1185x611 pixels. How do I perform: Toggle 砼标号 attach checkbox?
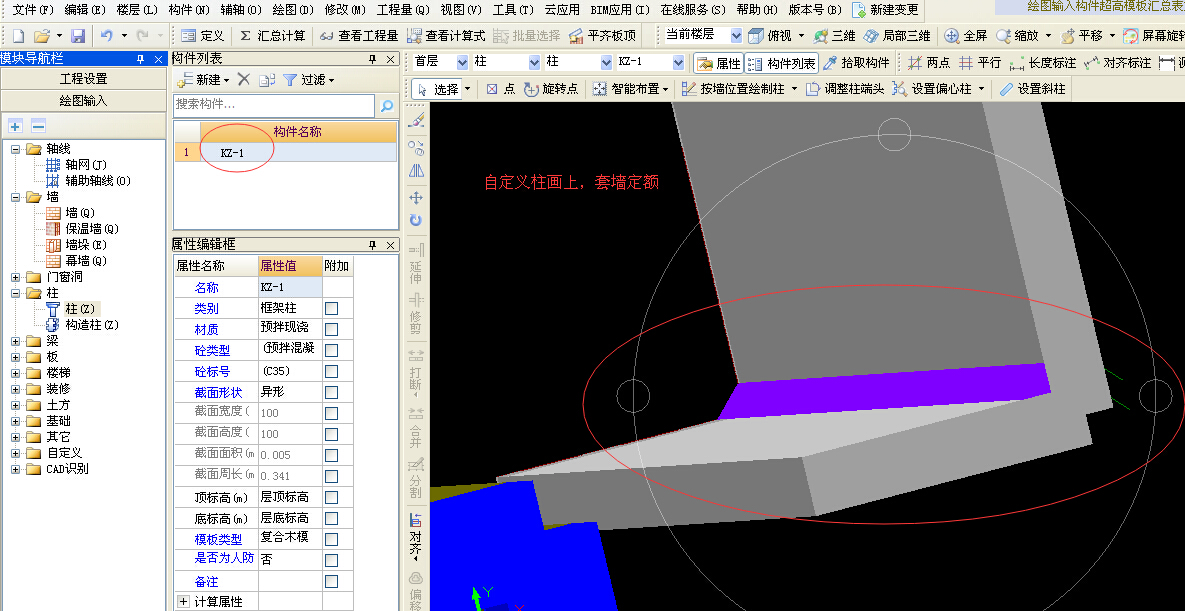(331, 372)
